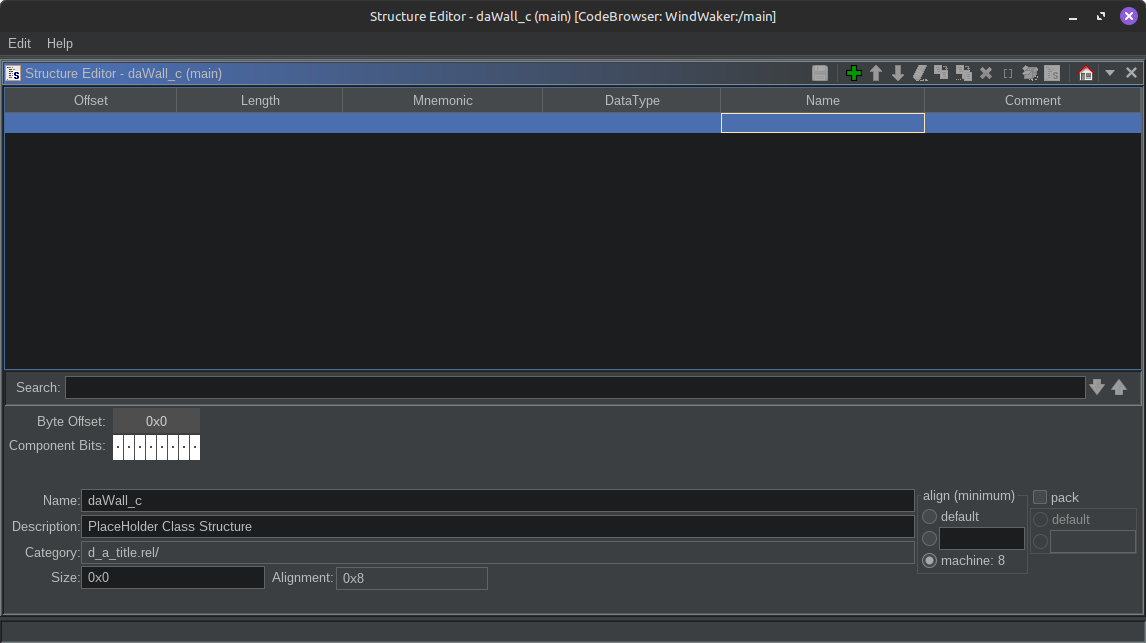Enable the pack checkbox
1146x643 pixels.
(x=1040, y=497)
